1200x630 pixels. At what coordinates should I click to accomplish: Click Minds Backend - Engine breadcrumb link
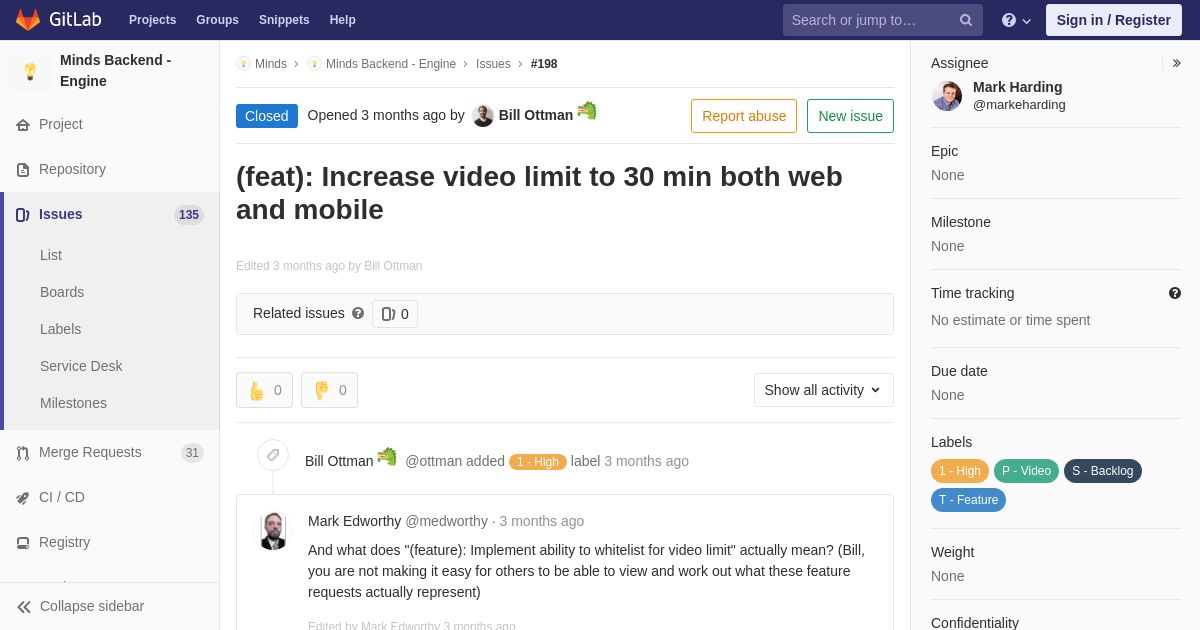tap(391, 64)
